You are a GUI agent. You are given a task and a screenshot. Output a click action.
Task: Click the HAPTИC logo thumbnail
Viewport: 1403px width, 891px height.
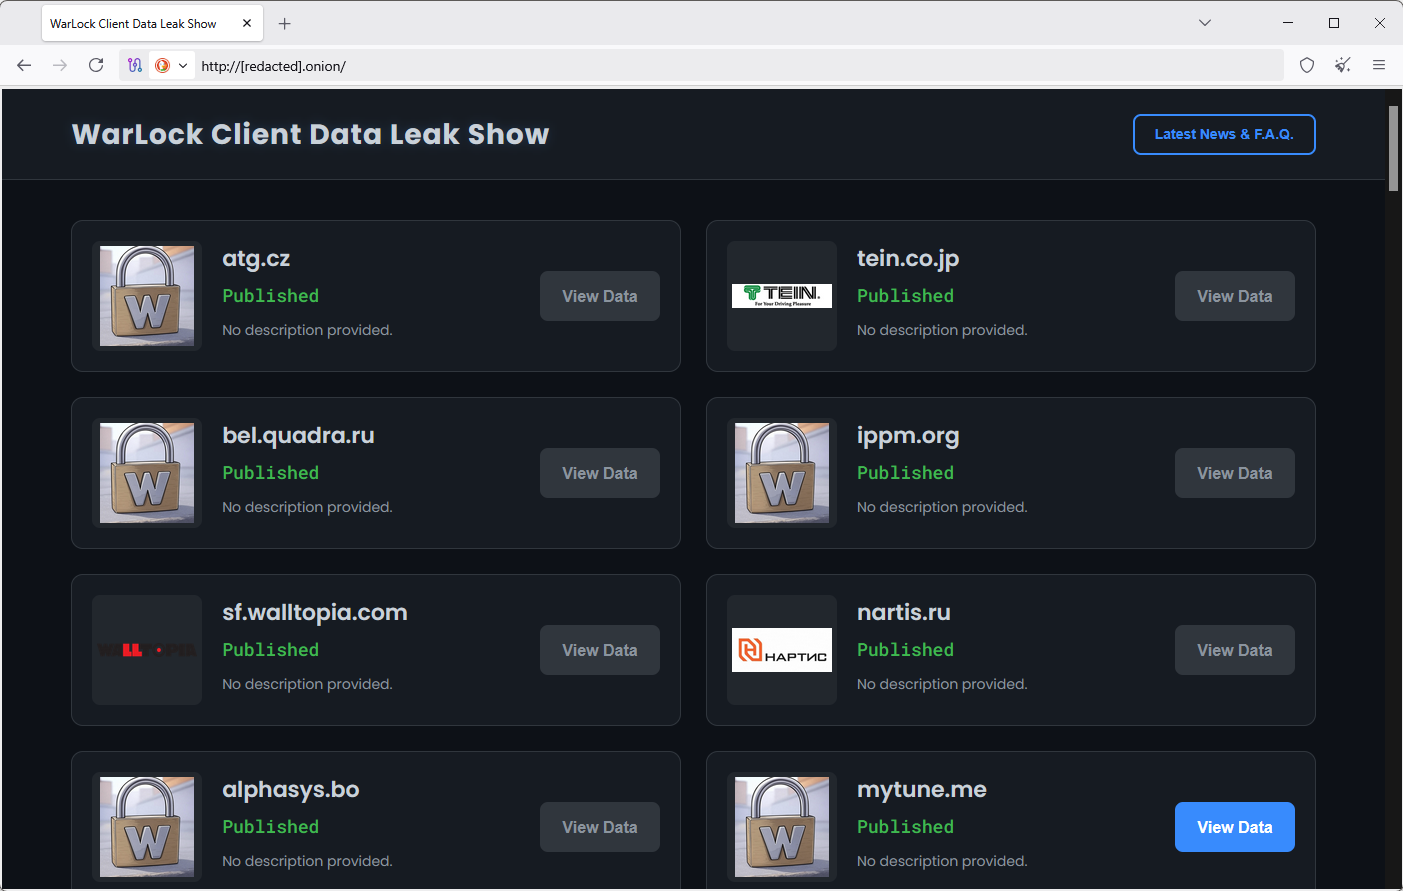click(782, 650)
